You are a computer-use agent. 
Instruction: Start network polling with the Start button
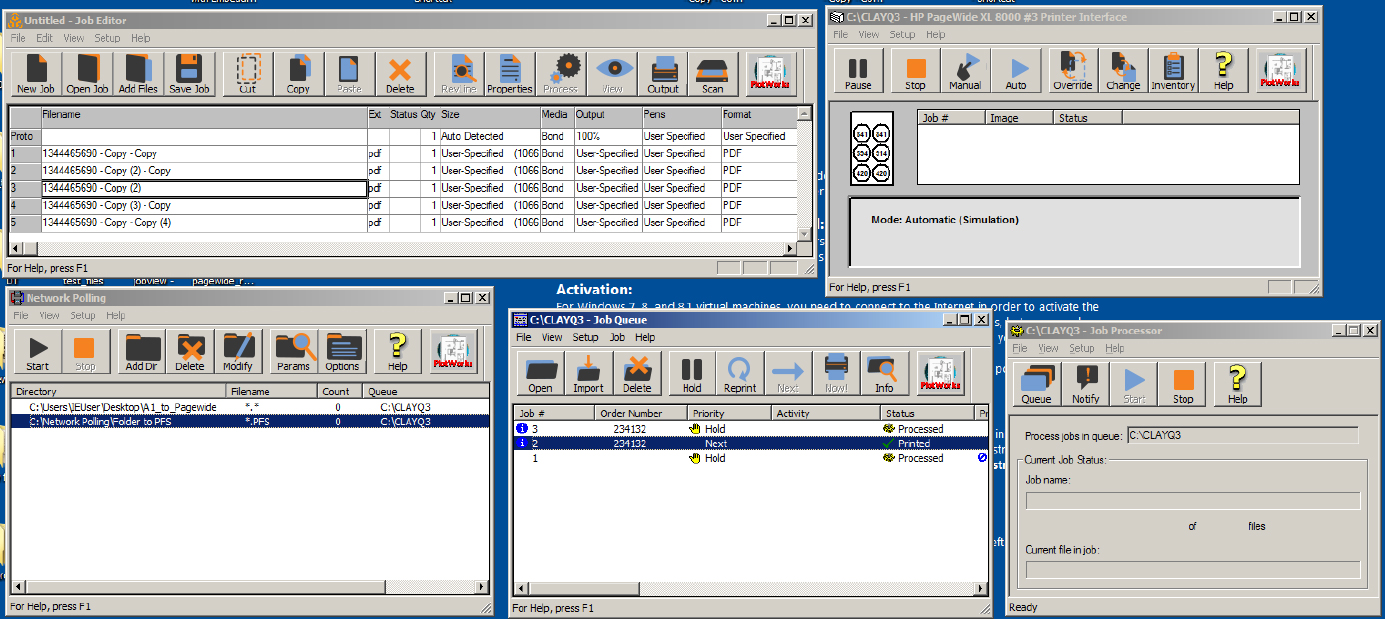tap(38, 352)
